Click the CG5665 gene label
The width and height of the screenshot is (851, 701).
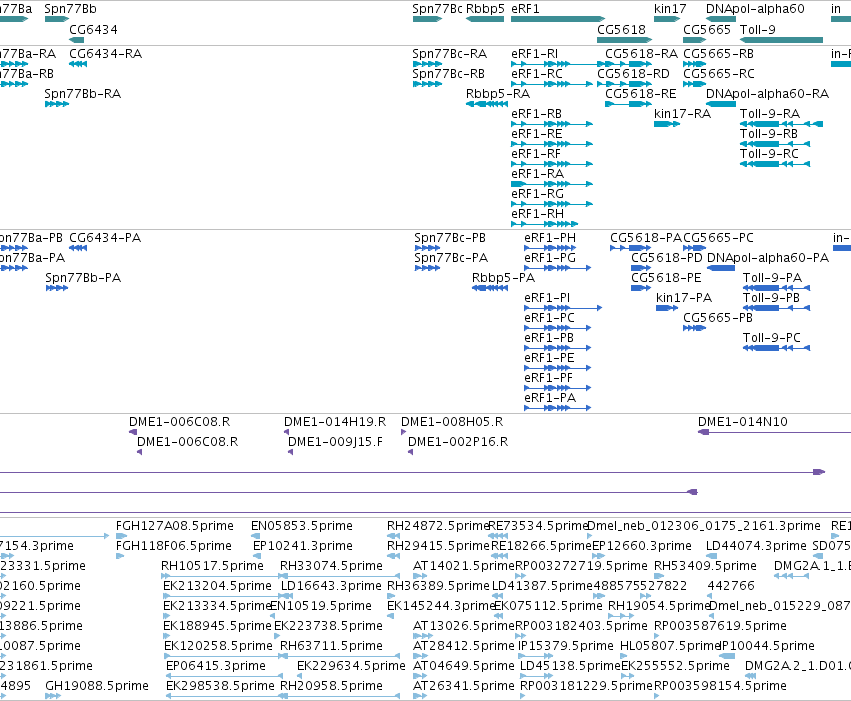707,30
